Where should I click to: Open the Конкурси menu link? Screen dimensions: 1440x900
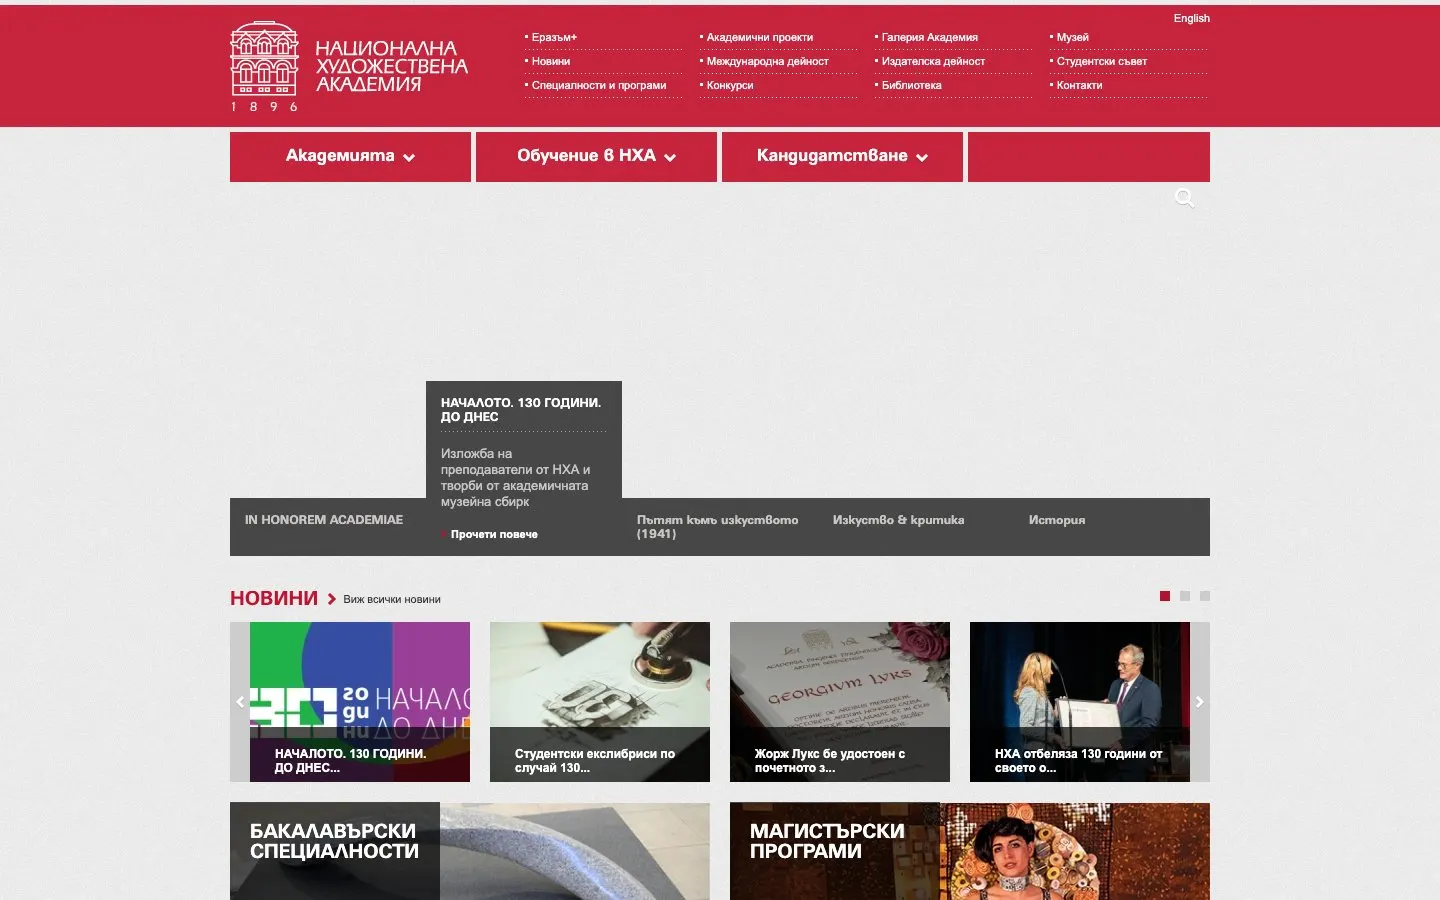730,86
